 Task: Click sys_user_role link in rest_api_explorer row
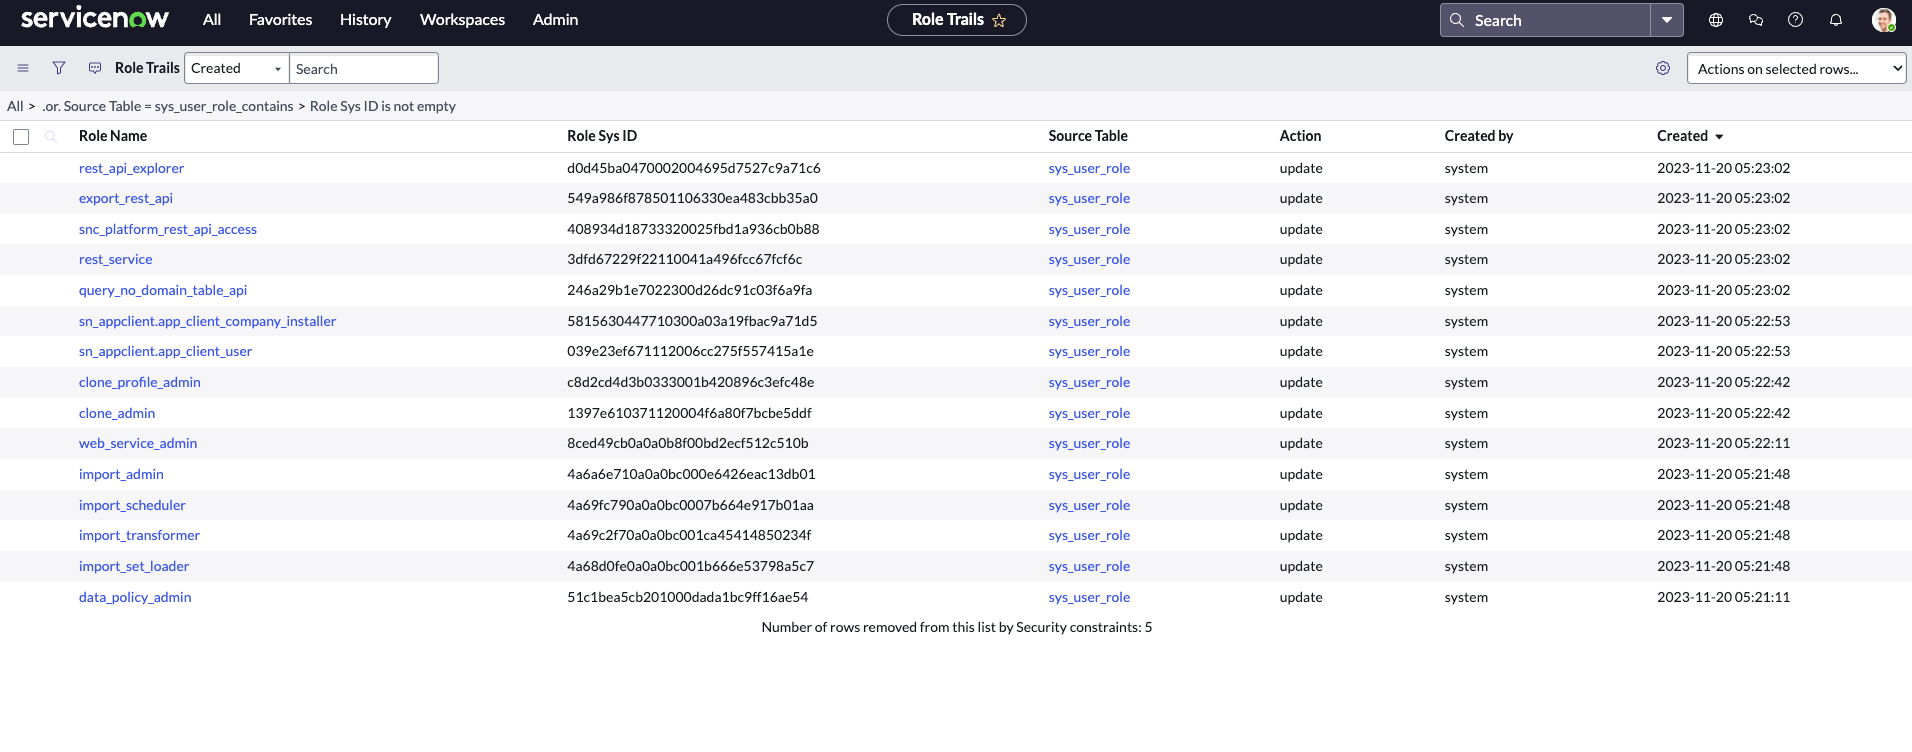[x=1089, y=168]
